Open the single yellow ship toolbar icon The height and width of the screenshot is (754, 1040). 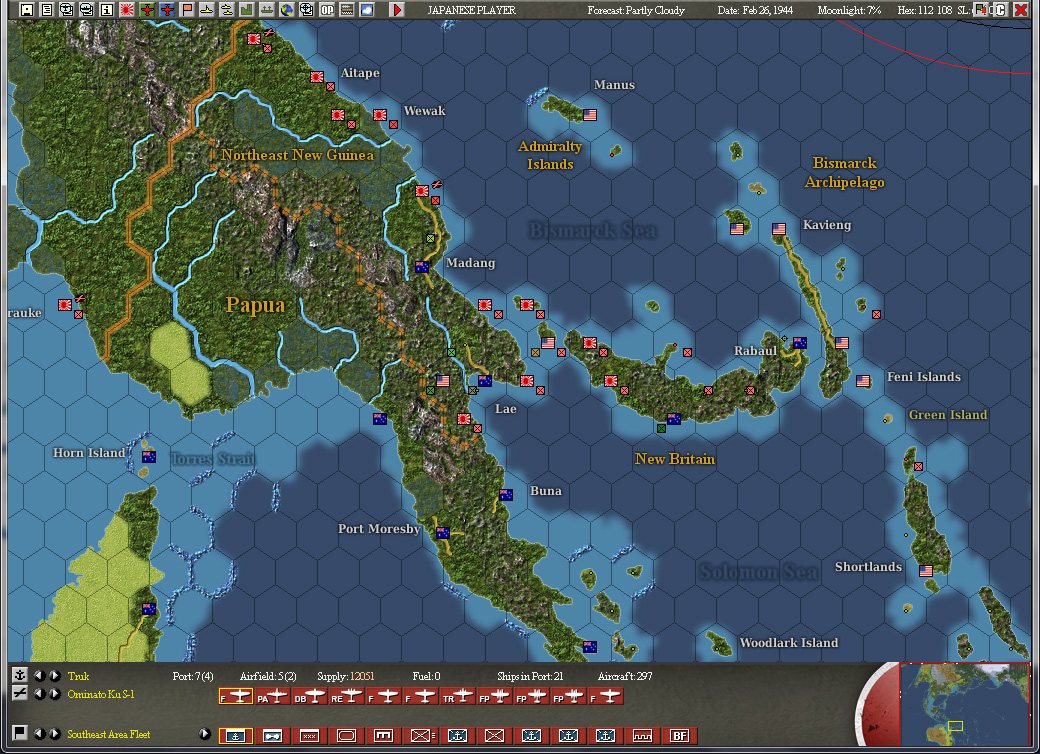207,10
